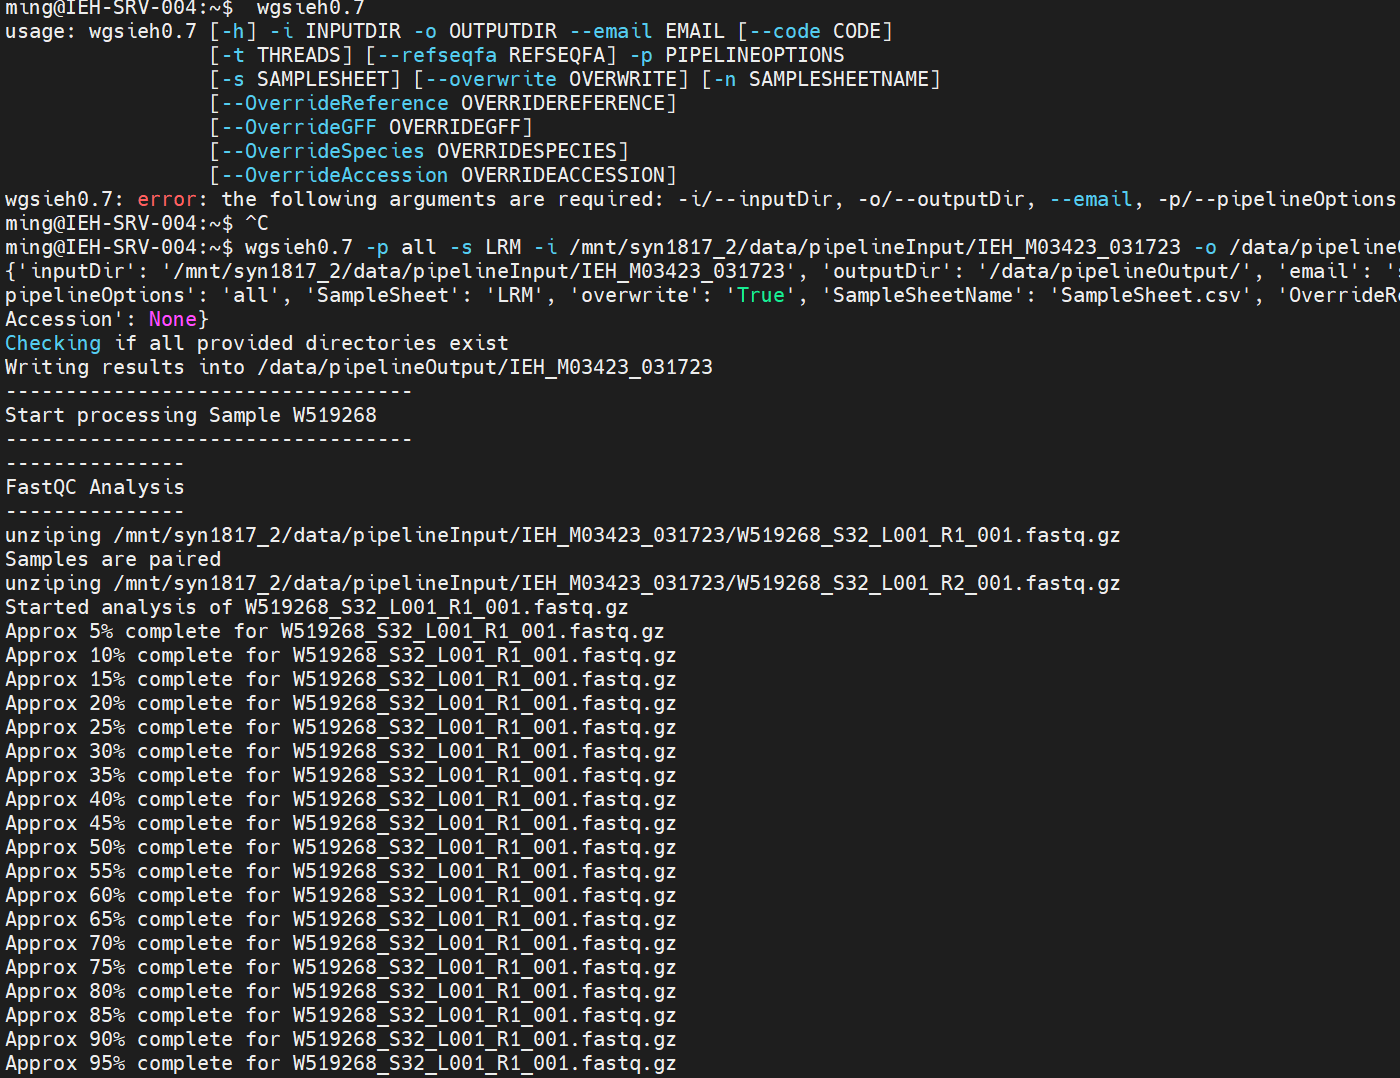This screenshot has width=1400, height=1078.
Task: Click the 'usage: wgsieh0.7' text
Action: point(101,31)
